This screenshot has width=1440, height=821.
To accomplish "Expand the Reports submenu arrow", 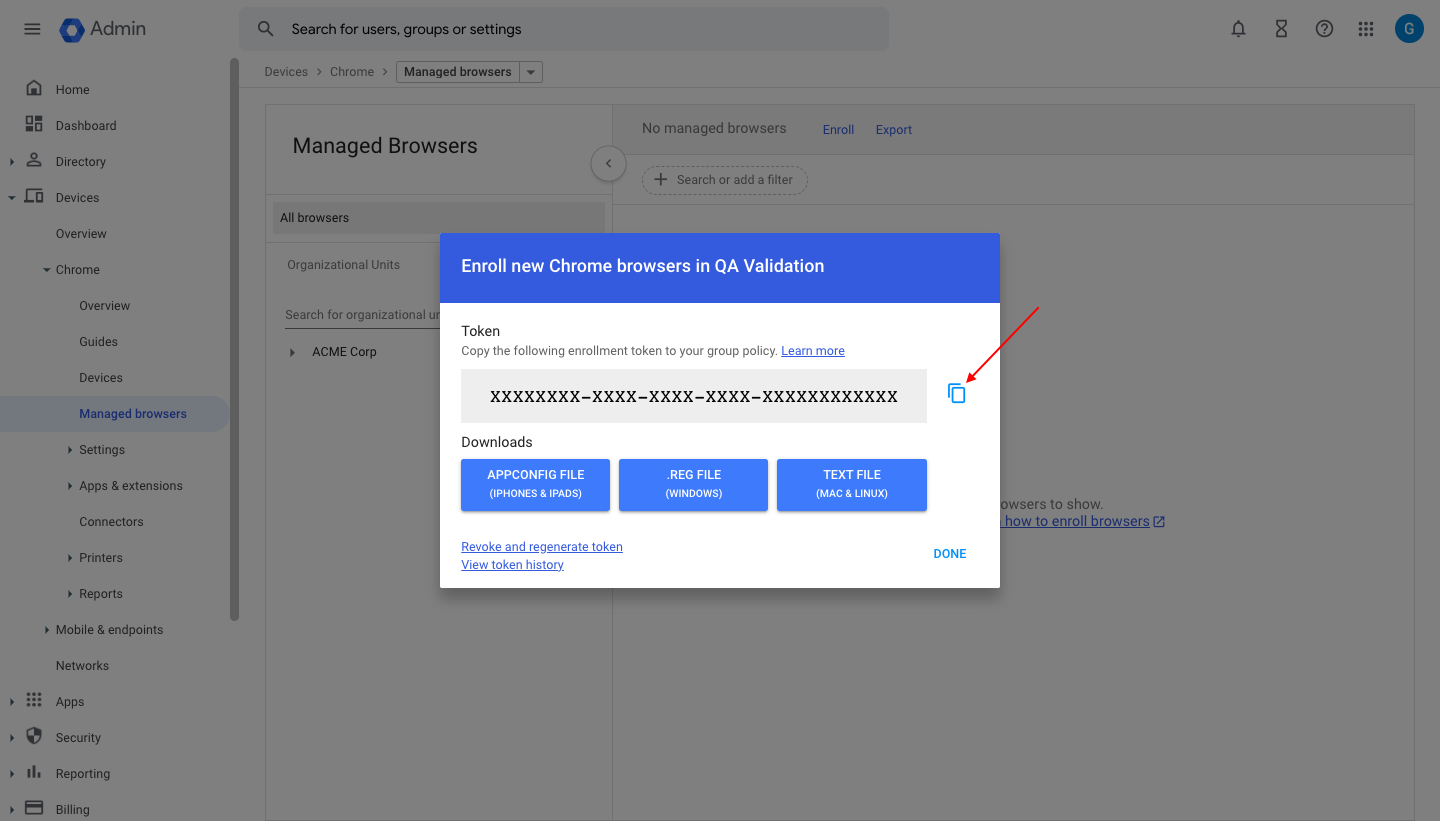I will (70, 594).
